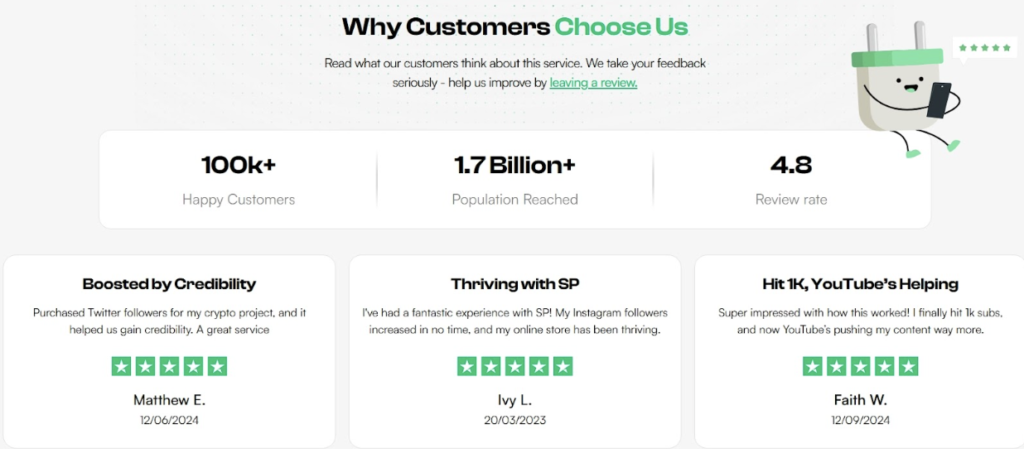Click first star of Ivy L.'s rating
This screenshot has height=449, width=1024.
click(x=467, y=366)
